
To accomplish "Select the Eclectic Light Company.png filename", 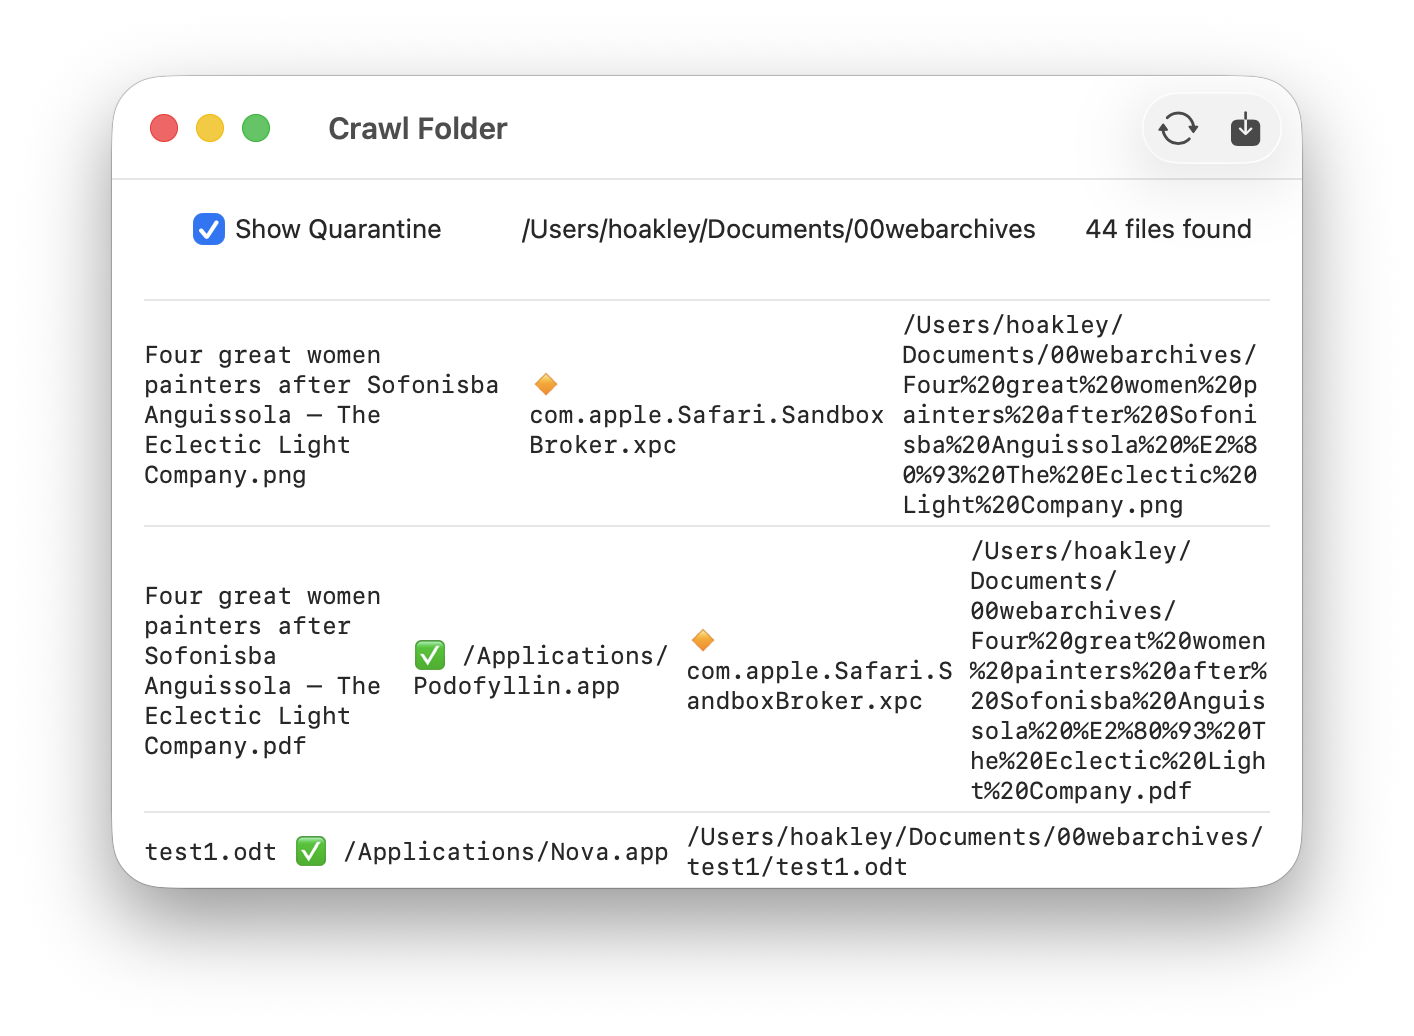I will pyautogui.click(x=320, y=415).
